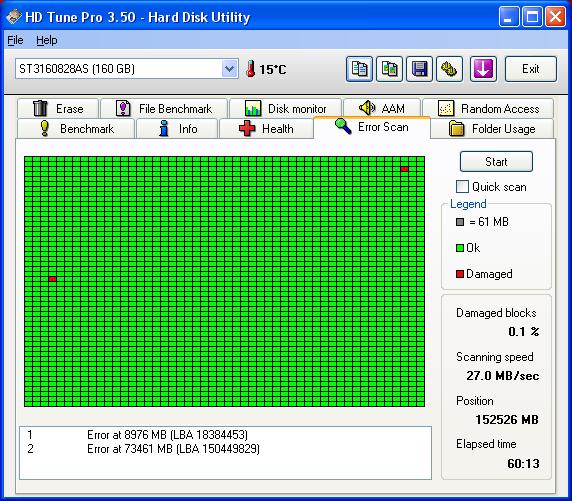Switch to the Health tab

coord(266,128)
